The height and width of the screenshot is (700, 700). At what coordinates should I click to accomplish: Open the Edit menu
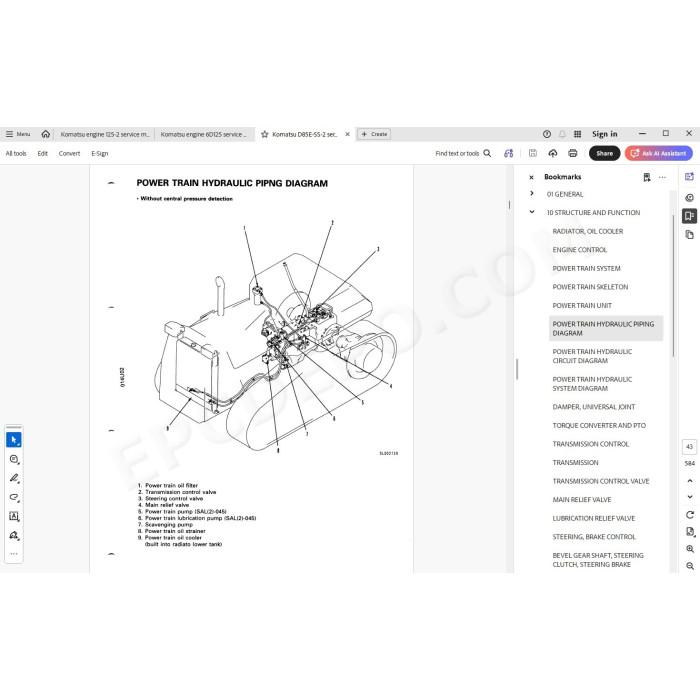[42, 154]
